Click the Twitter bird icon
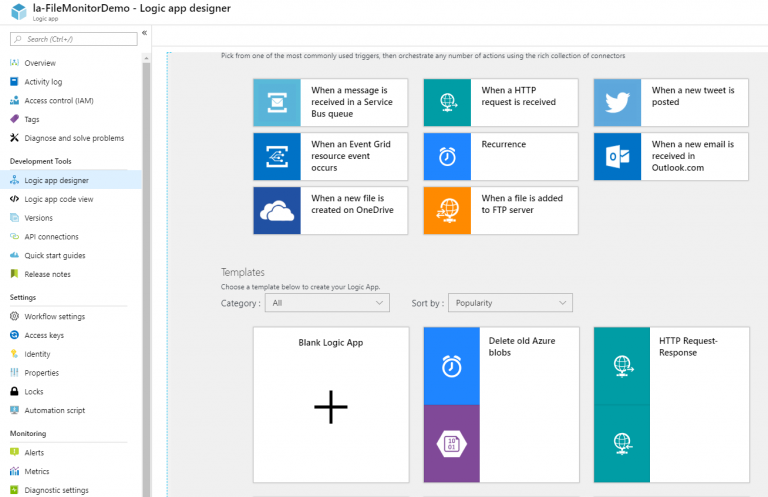Viewport: 768px width, 497px height. 618,103
